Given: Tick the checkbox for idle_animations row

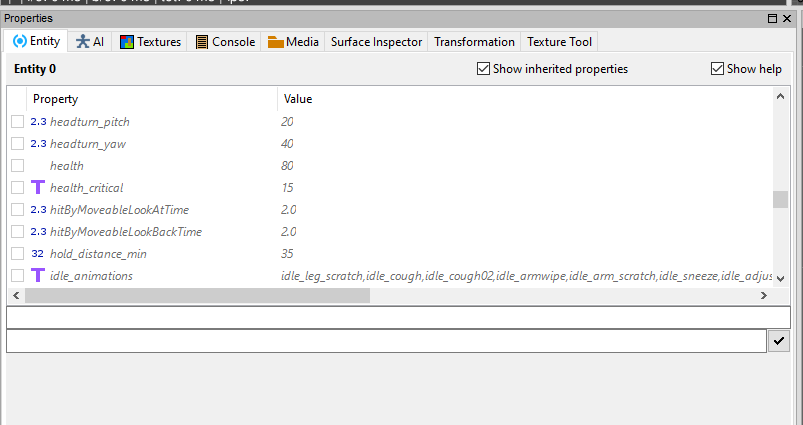Looking at the screenshot, I should tap(17, 276).
